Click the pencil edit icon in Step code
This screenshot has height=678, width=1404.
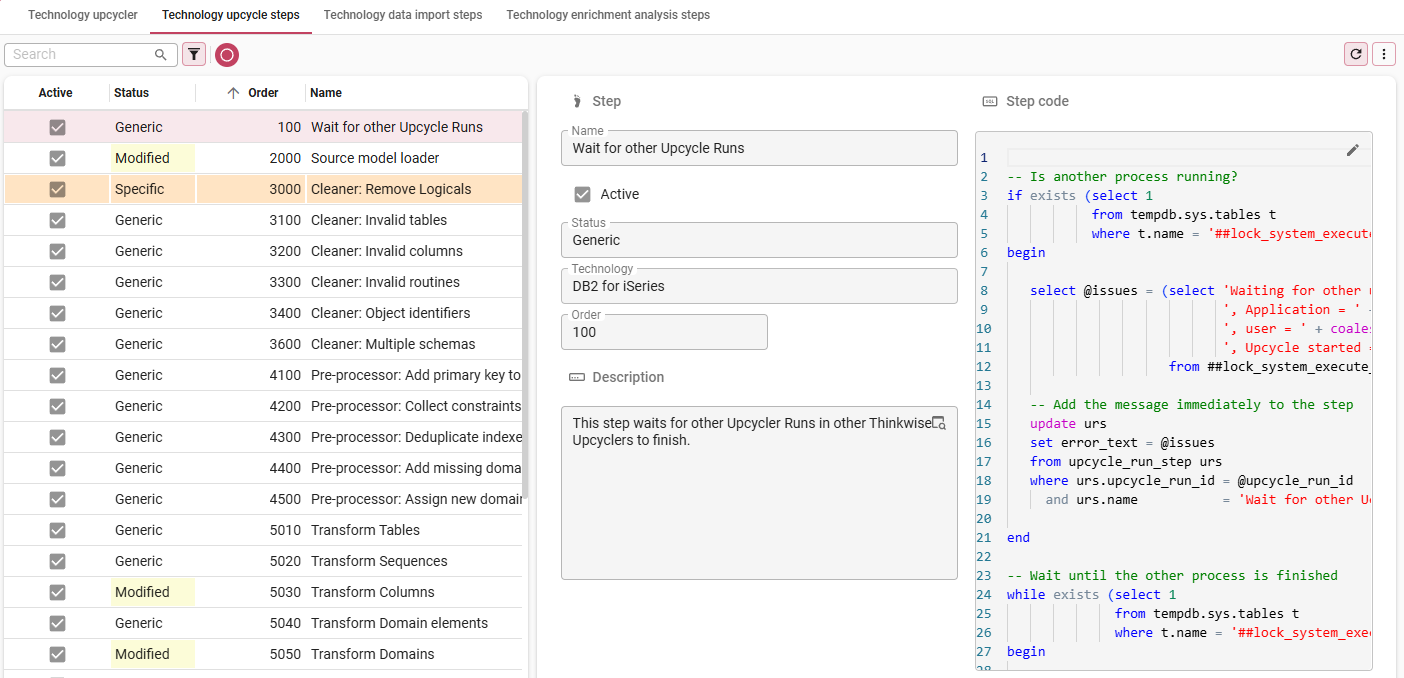point(1353,150)
